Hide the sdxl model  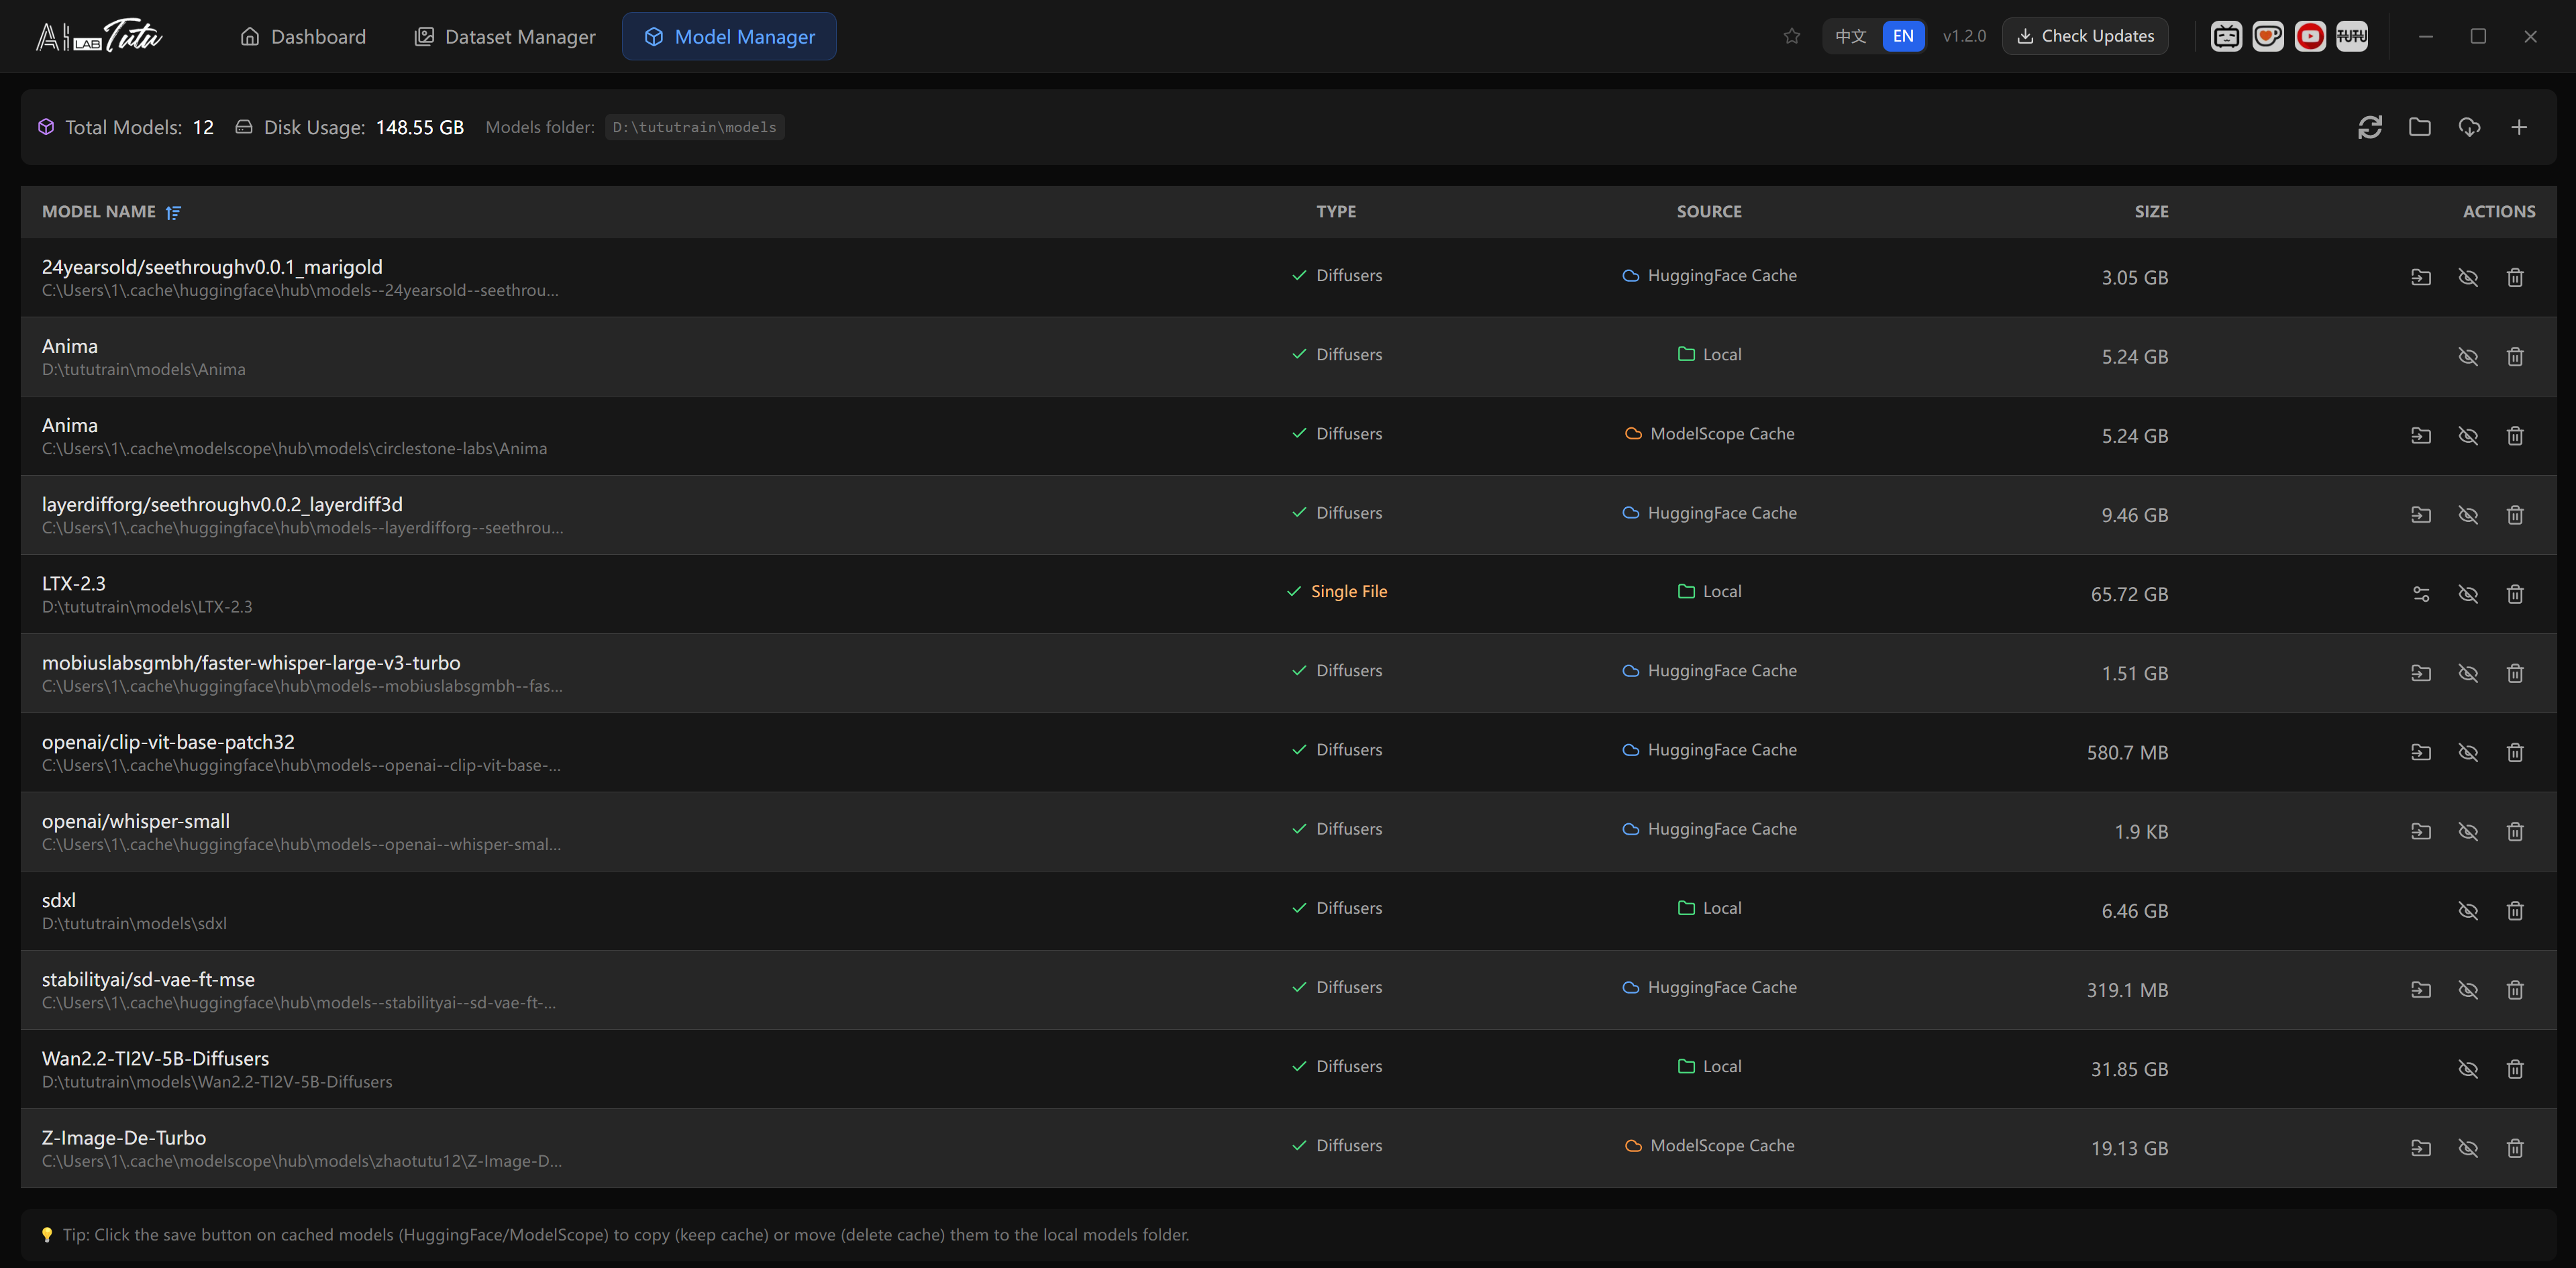tap(2467, 910)
